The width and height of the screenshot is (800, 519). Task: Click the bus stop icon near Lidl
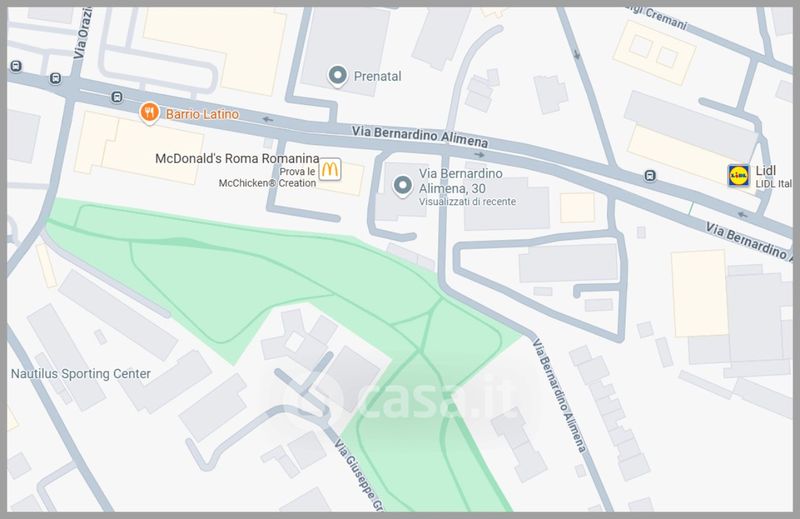pyautogui.click(x=649, y=176)
